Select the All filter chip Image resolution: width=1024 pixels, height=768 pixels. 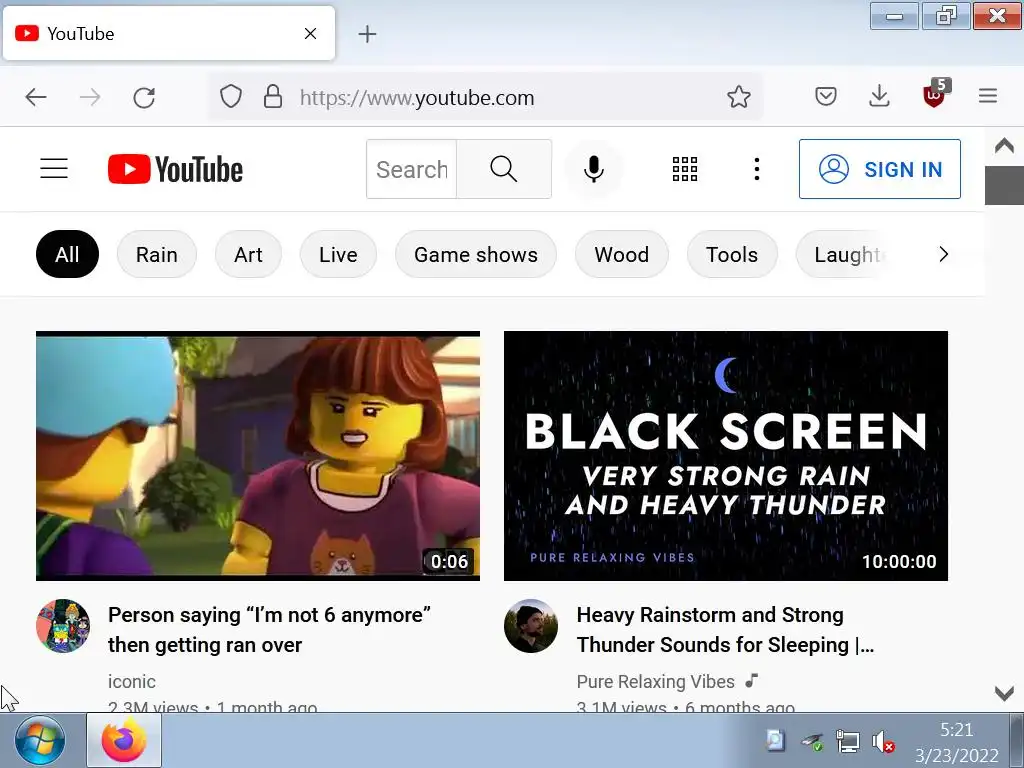tap(67, 254)
